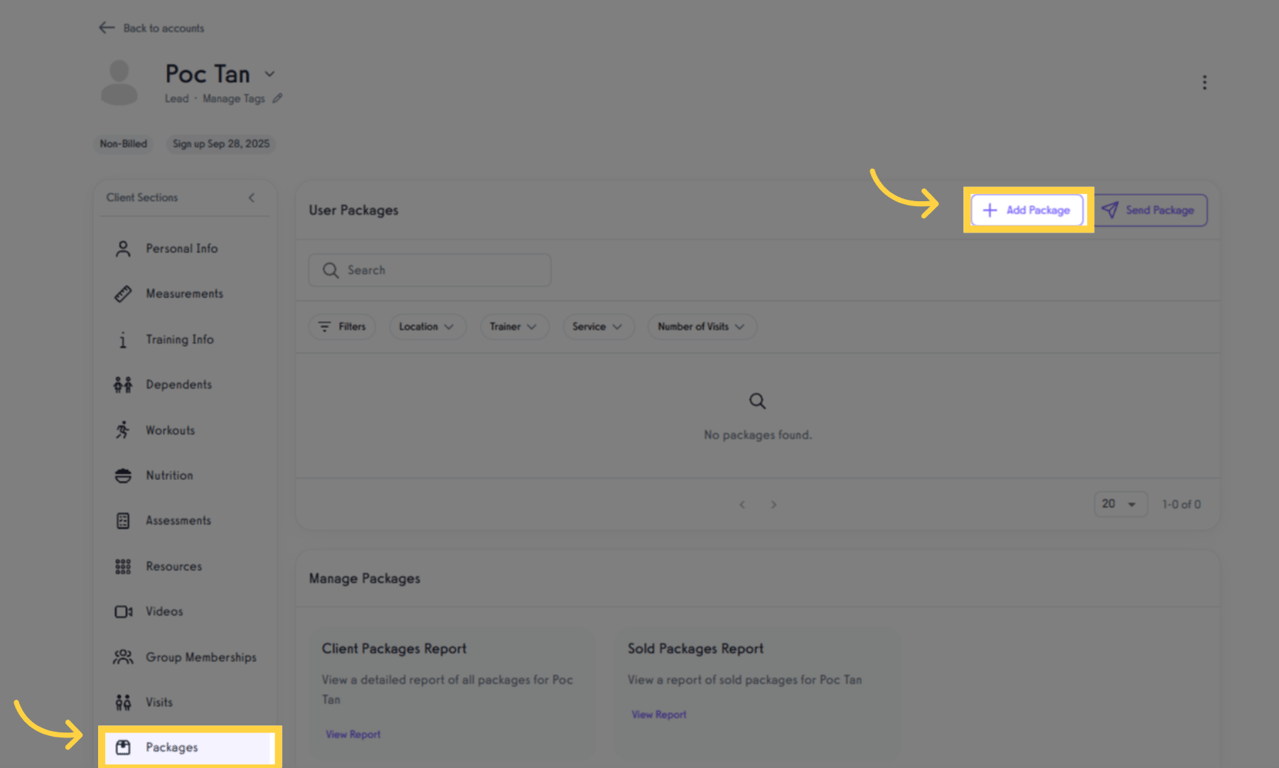Open the Number of Visits dropdown
Screen dimensions: 1279x768
[x=701, y=326]
